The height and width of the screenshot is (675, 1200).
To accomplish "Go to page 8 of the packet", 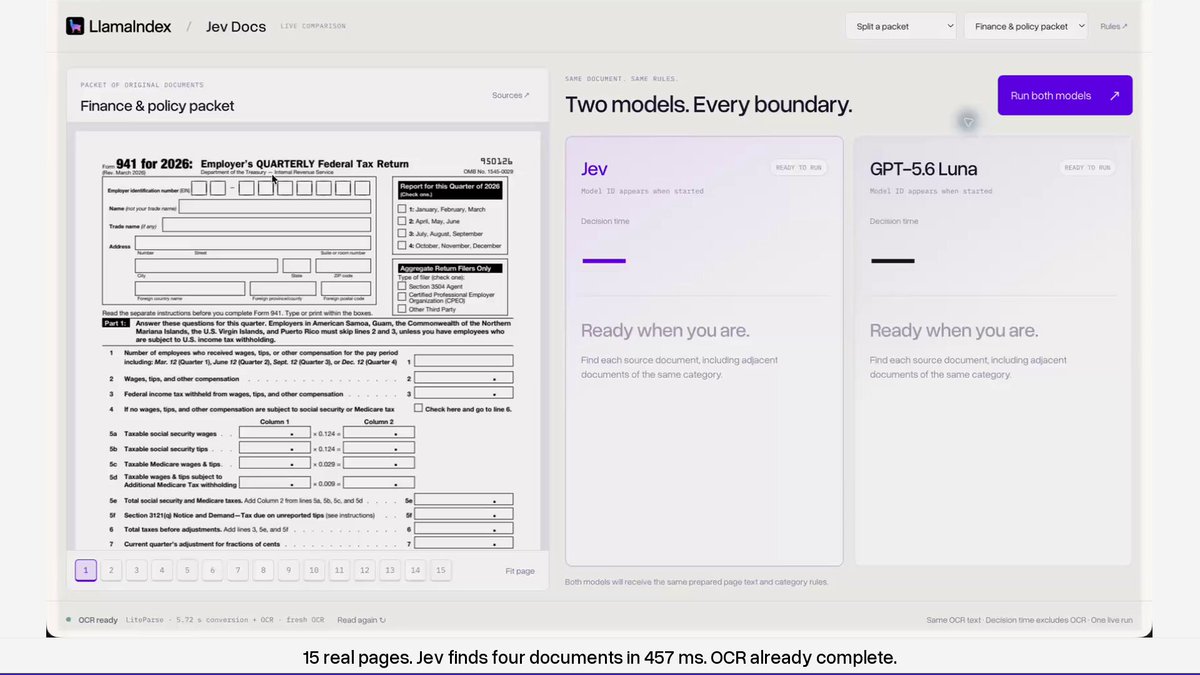I will (x=263, y=570).
